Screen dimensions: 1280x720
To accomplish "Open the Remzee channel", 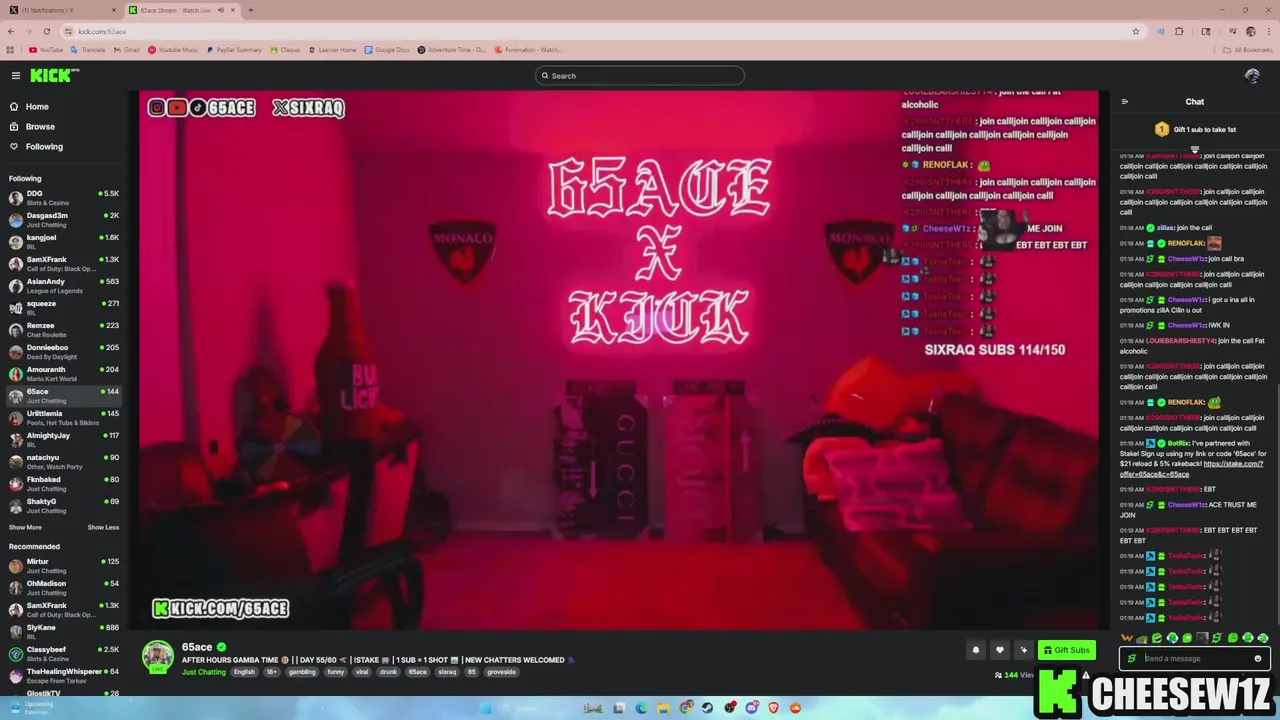I will [64, 329].
